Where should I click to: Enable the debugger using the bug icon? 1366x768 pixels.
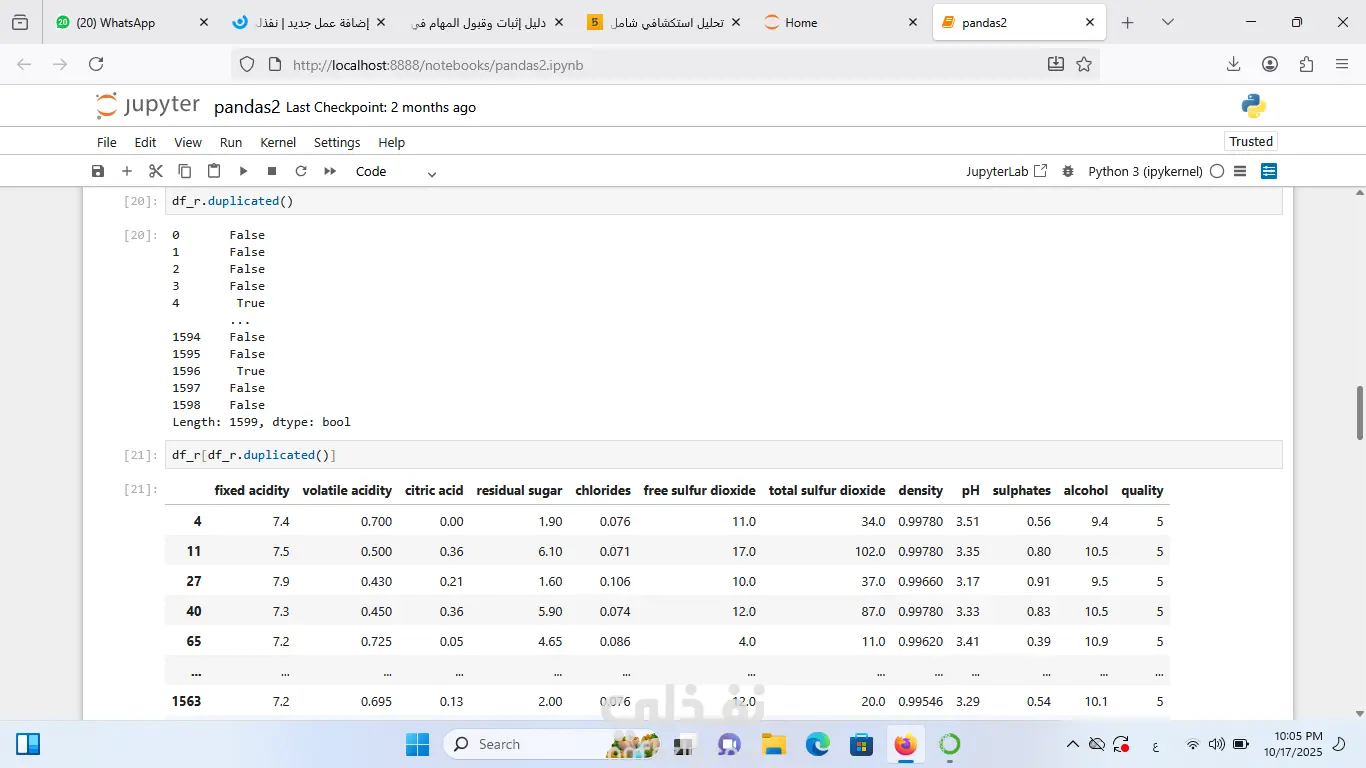pyautogui.click(x=1068, y=171)
